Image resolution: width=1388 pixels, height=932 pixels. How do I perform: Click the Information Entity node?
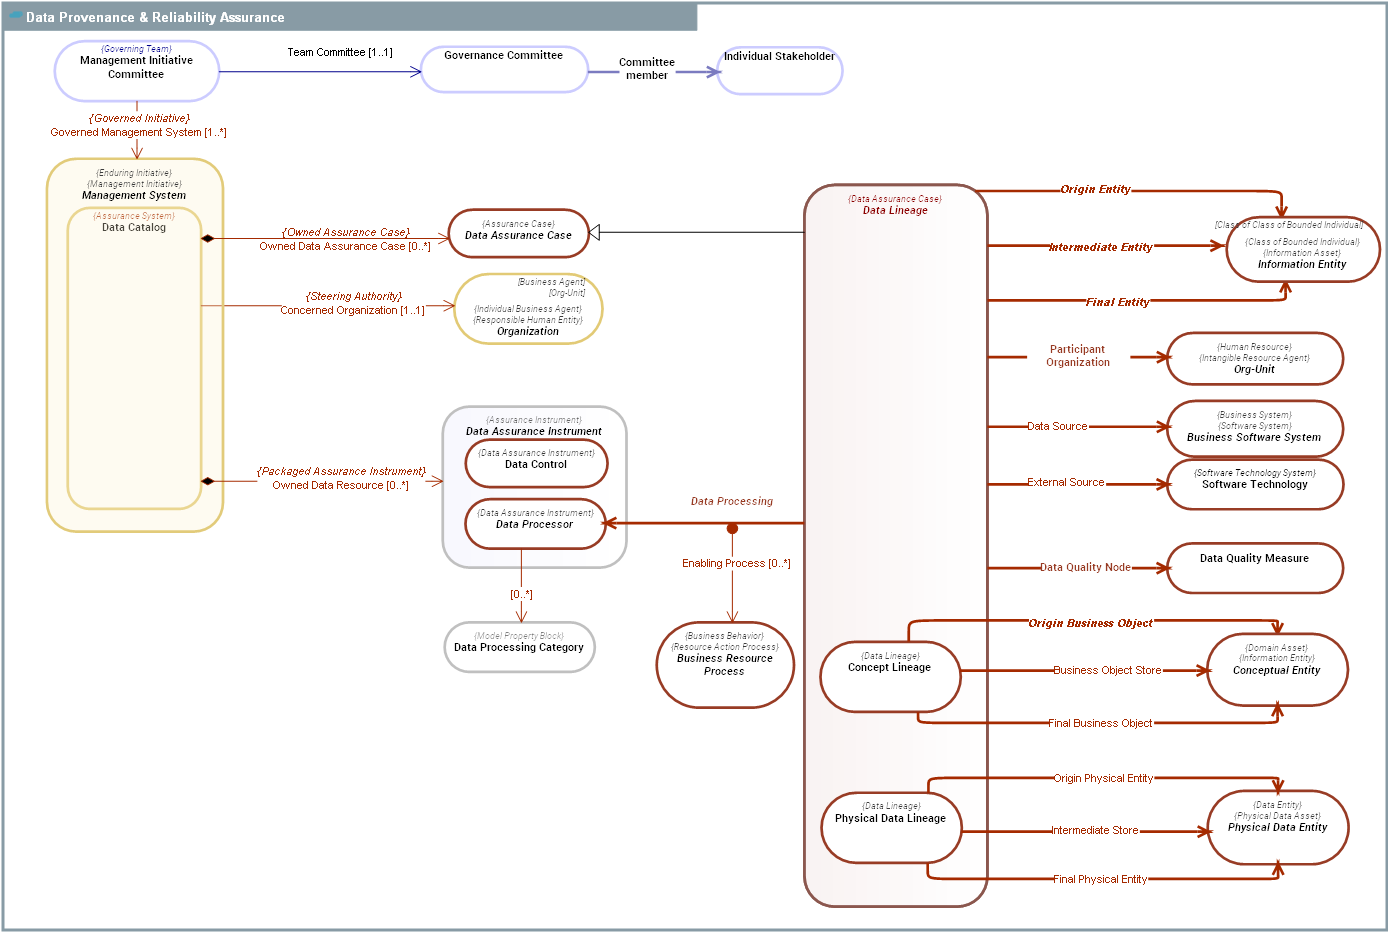tap(1301, 248)
